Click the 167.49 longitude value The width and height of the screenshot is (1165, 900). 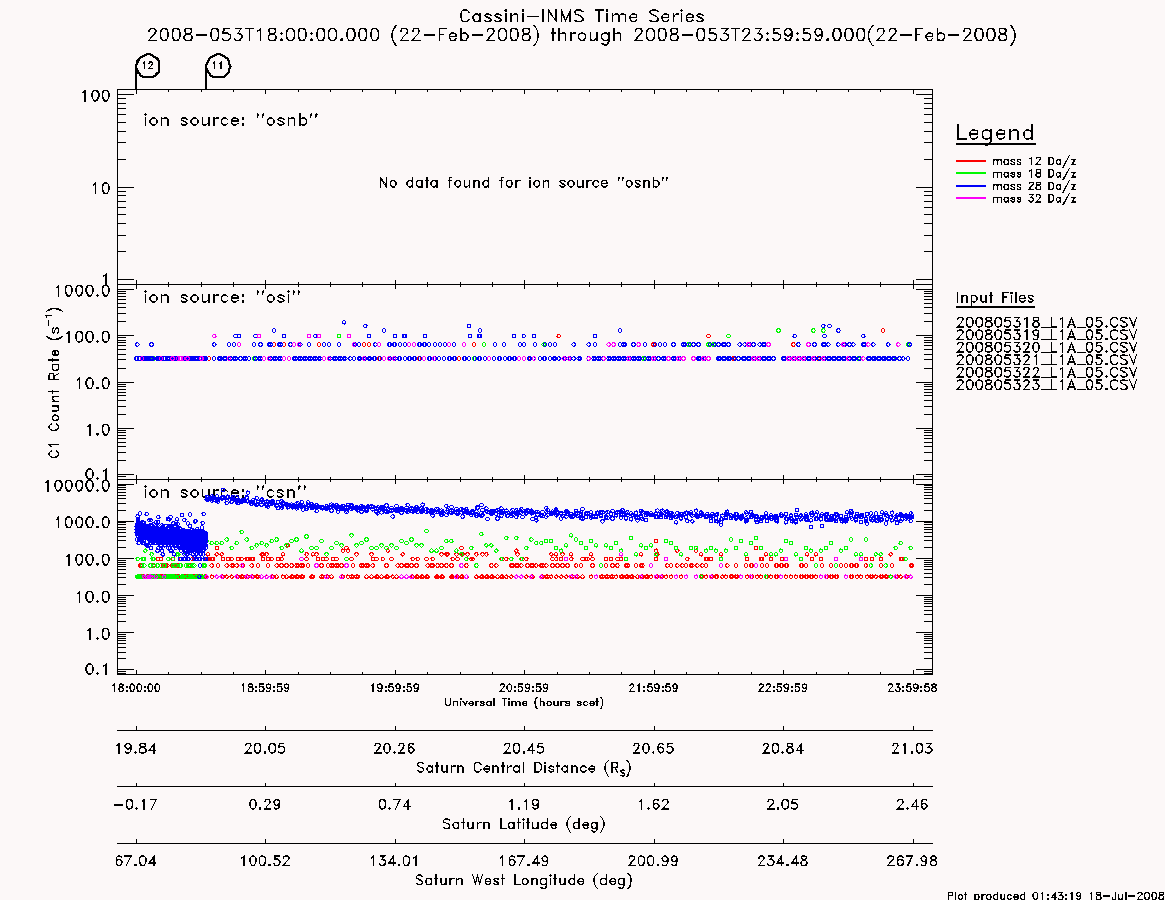(524, 861)
